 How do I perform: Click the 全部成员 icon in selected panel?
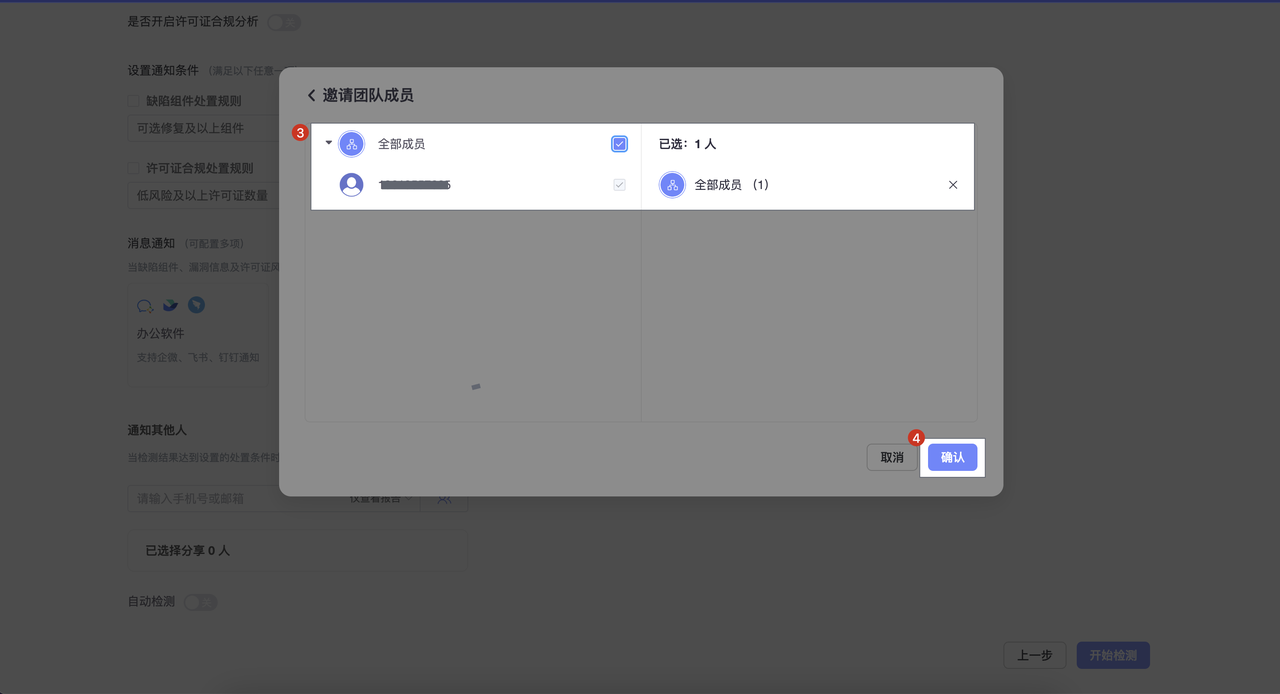click(672, 185)
